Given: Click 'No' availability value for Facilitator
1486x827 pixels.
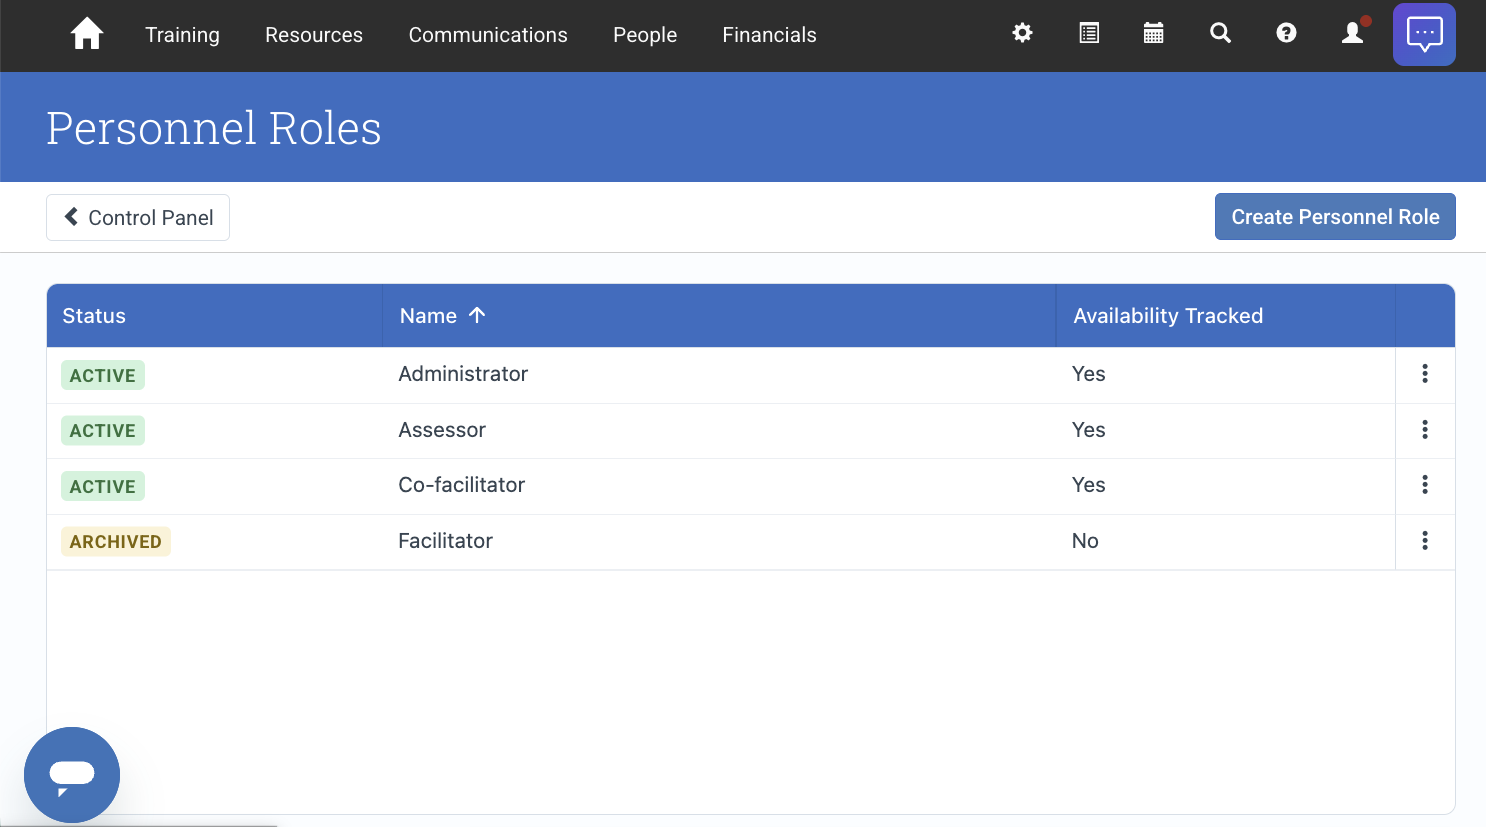Looking at the screenshot, I should tap(1085, 541).
